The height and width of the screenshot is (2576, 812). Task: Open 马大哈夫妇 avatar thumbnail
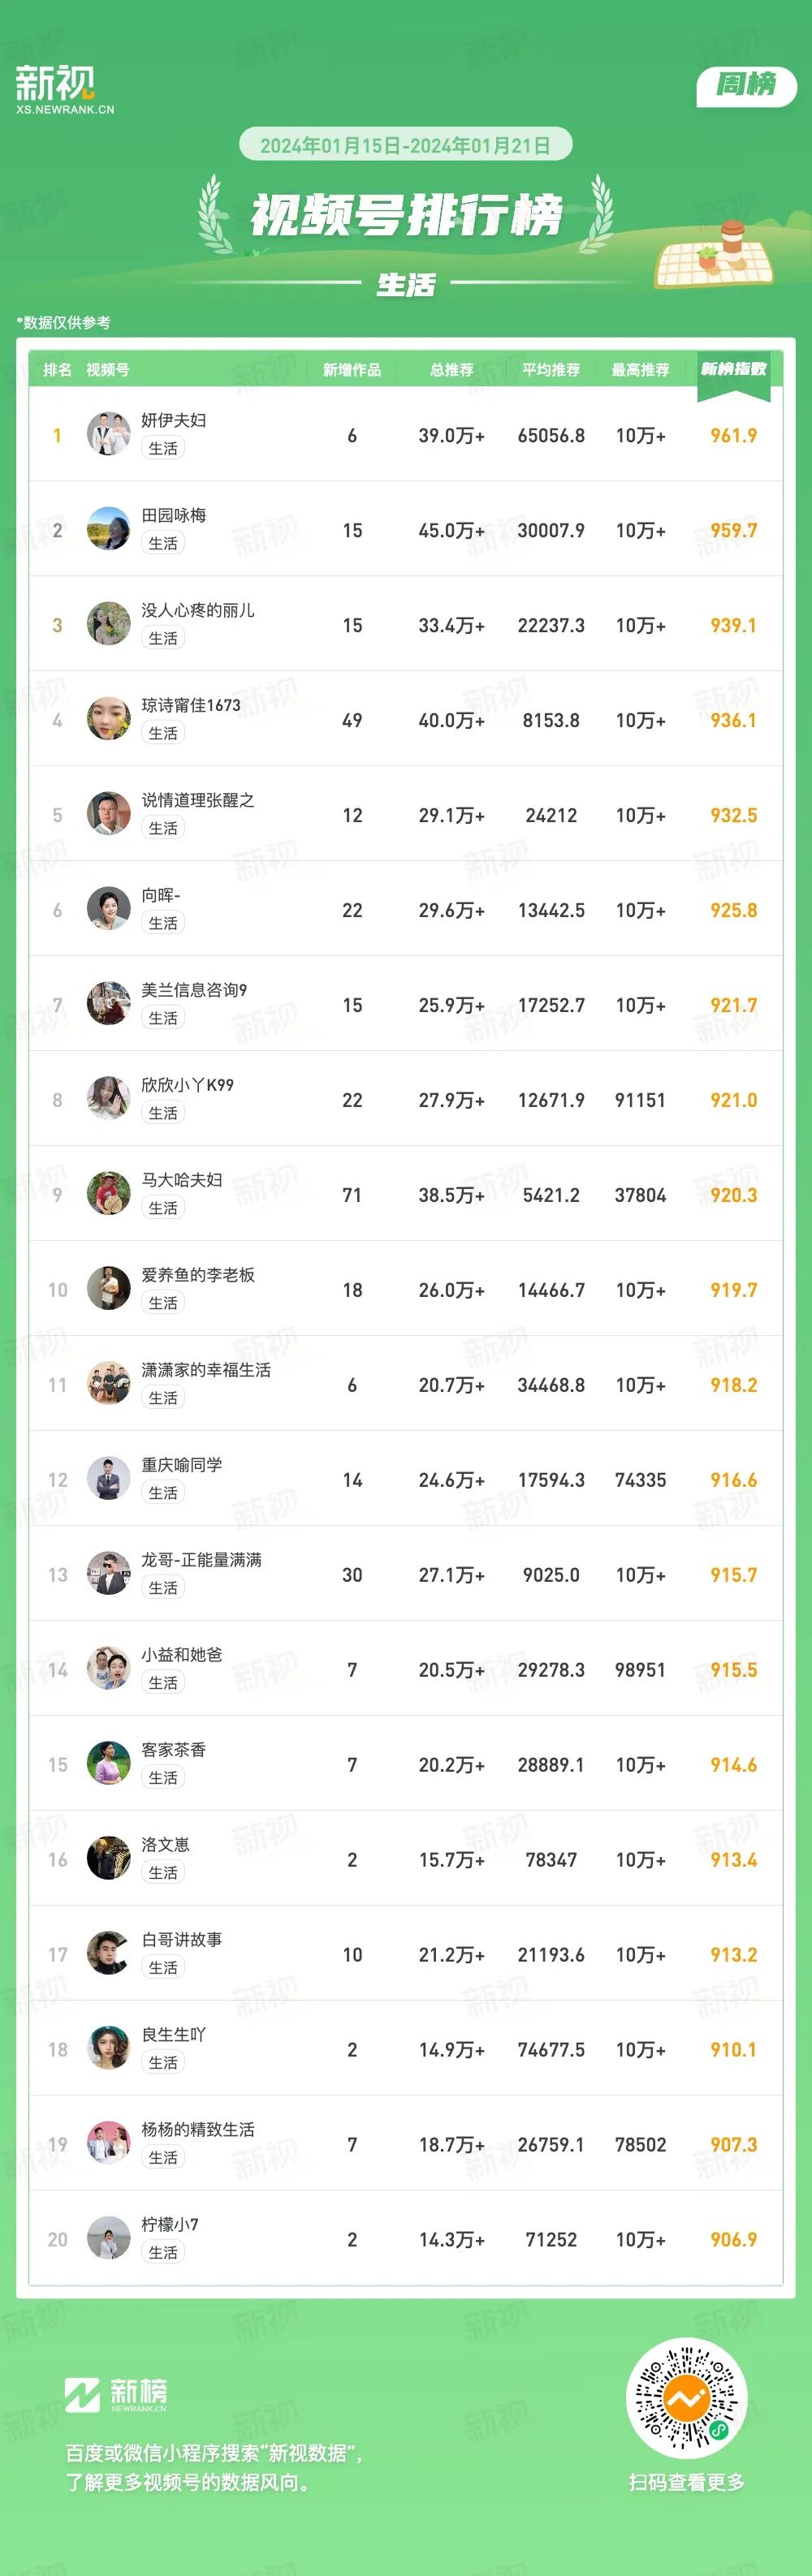pos(108,1194)
